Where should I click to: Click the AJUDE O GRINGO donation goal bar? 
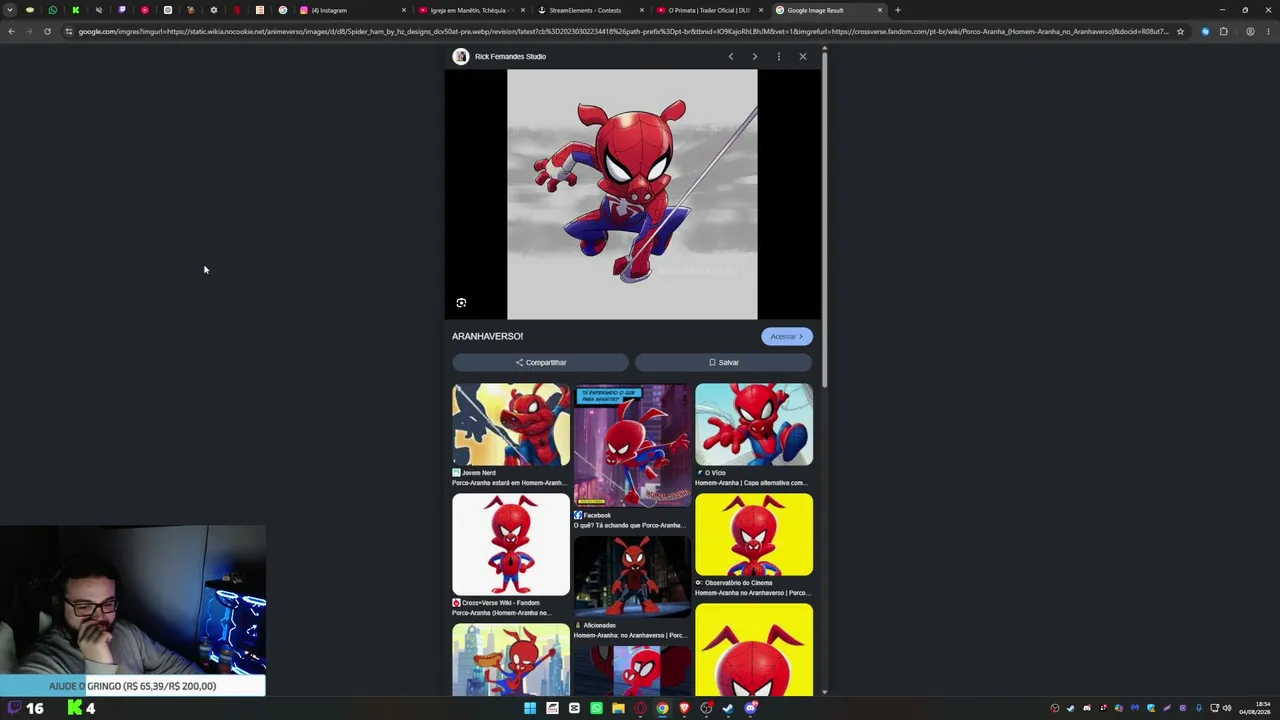pos(133,686)
